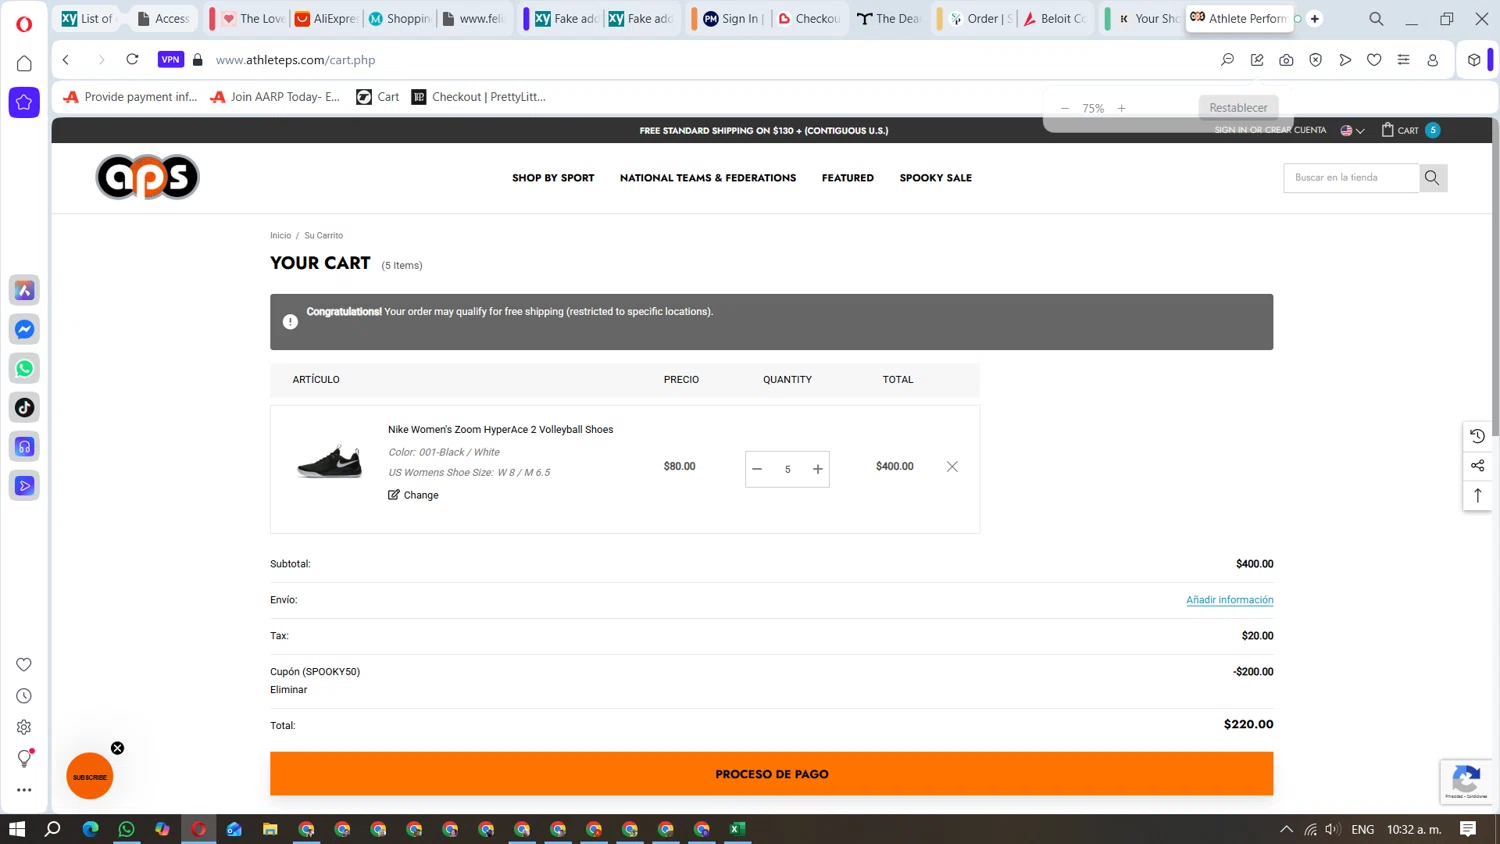
Task: Open Facebook Messenger in the sidebar
Action: pos(24,329)
